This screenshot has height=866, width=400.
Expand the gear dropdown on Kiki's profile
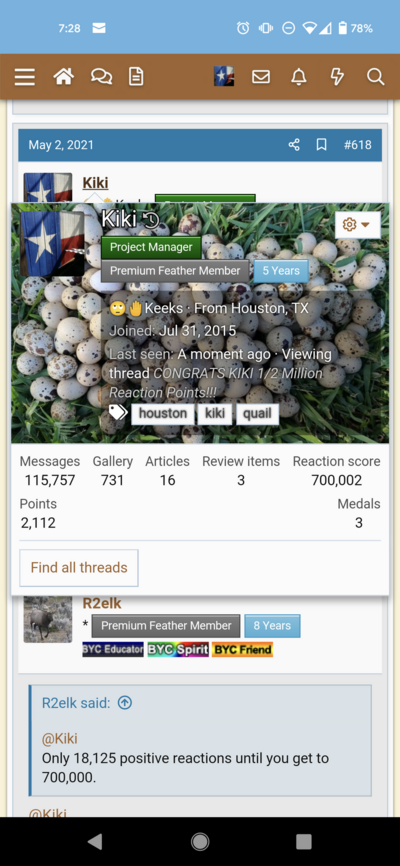pyautogui.click(x=357, y=225)
